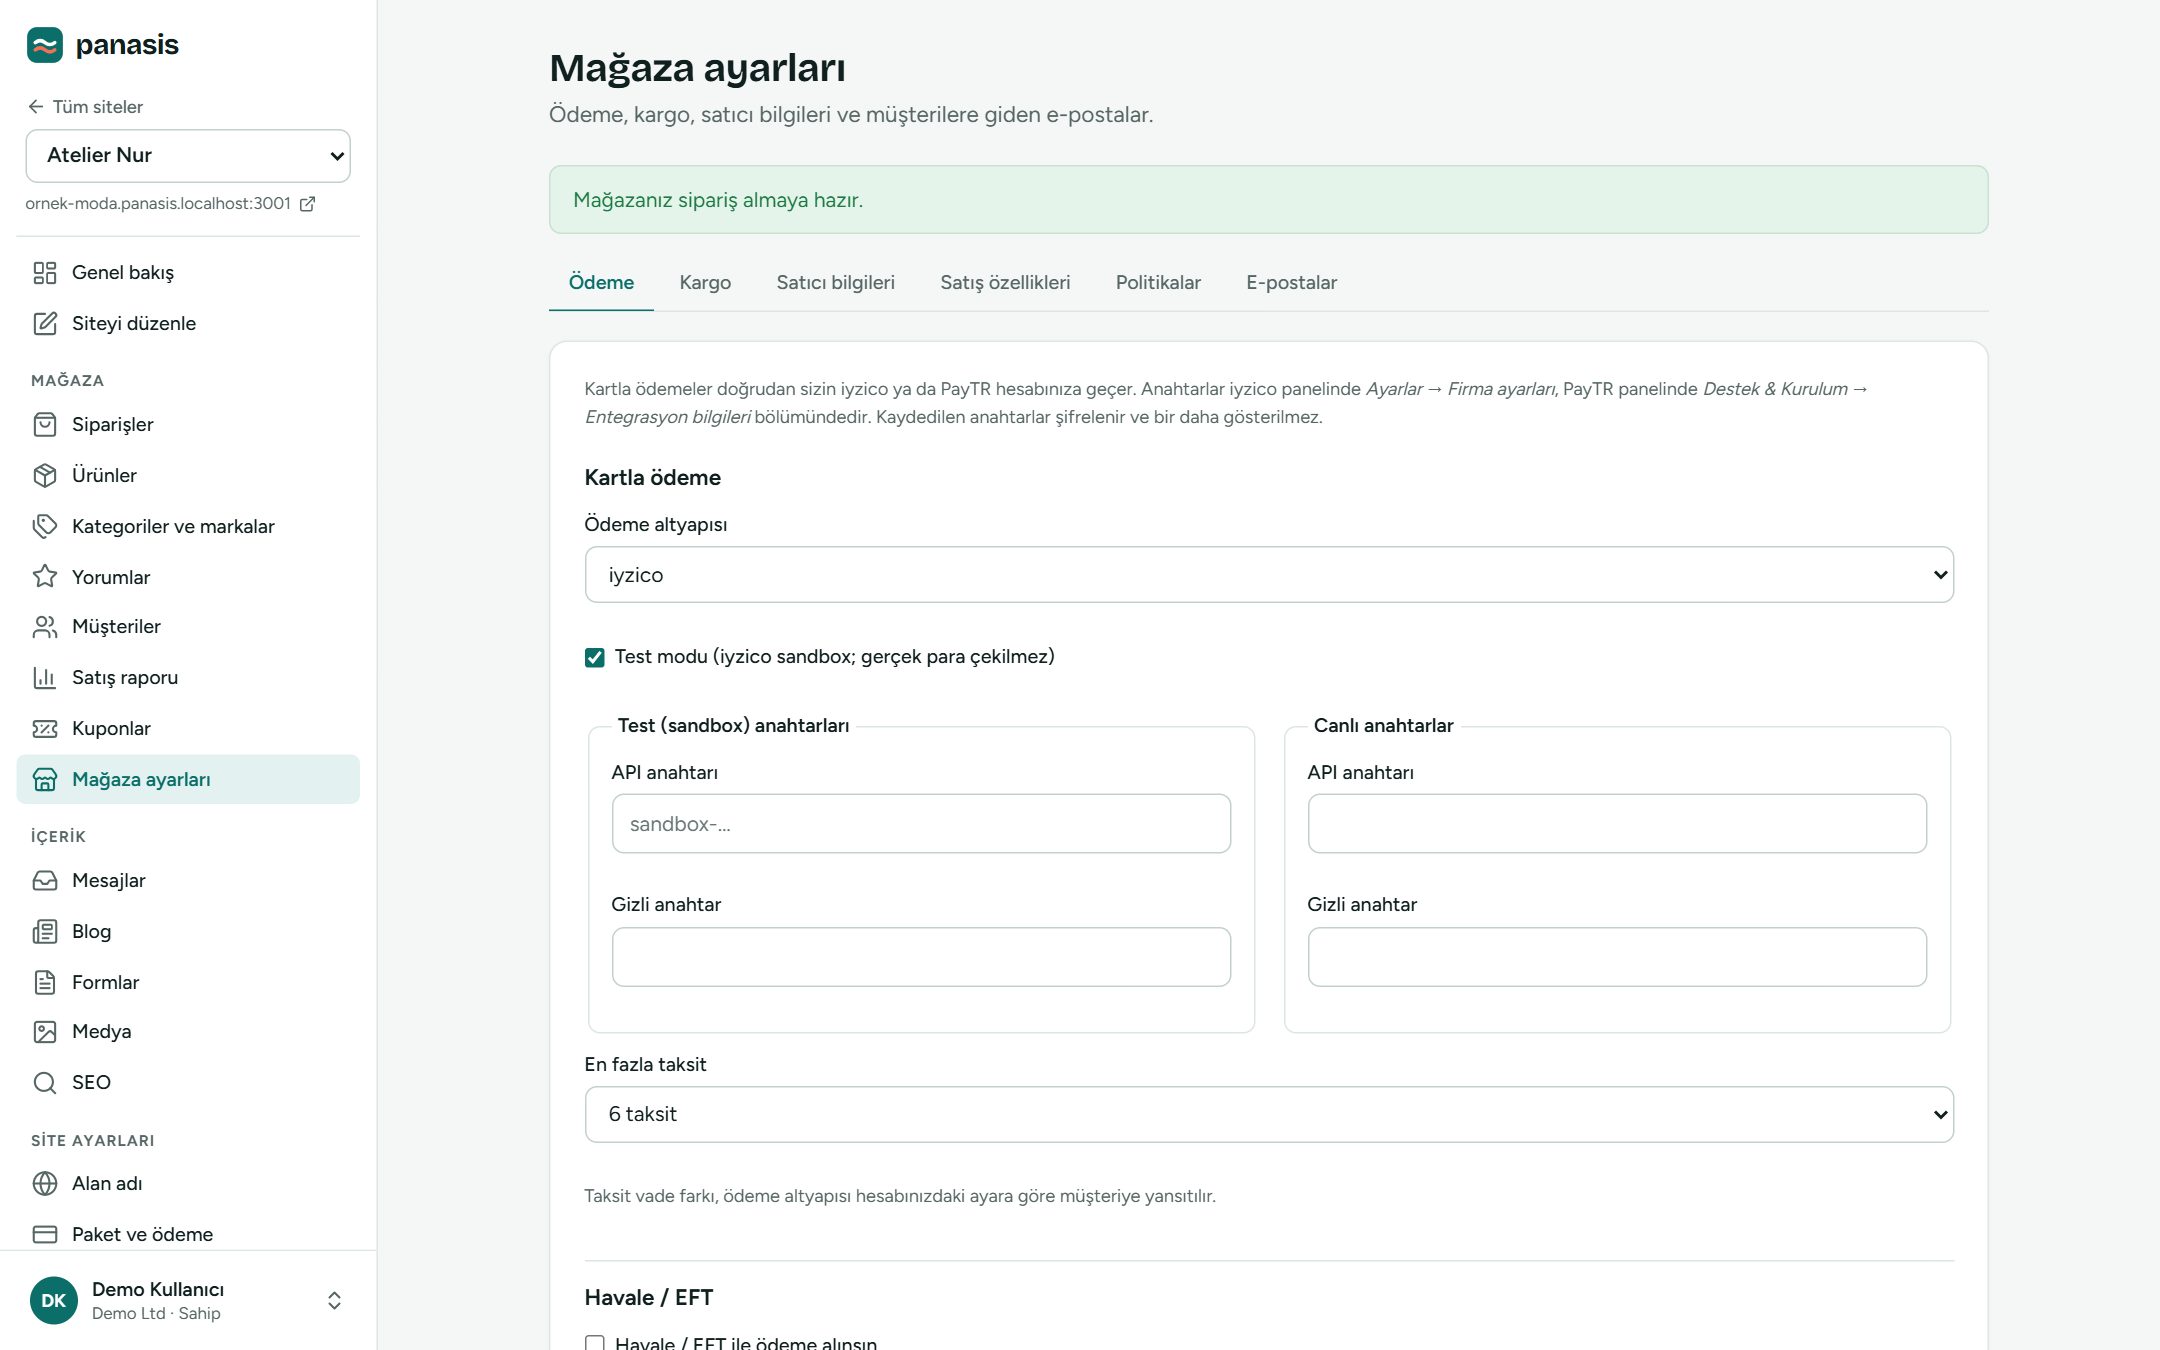Focus the sandbox API anahtarı input
This screenshot has width=2160, height=1350.
click(921, 824)
